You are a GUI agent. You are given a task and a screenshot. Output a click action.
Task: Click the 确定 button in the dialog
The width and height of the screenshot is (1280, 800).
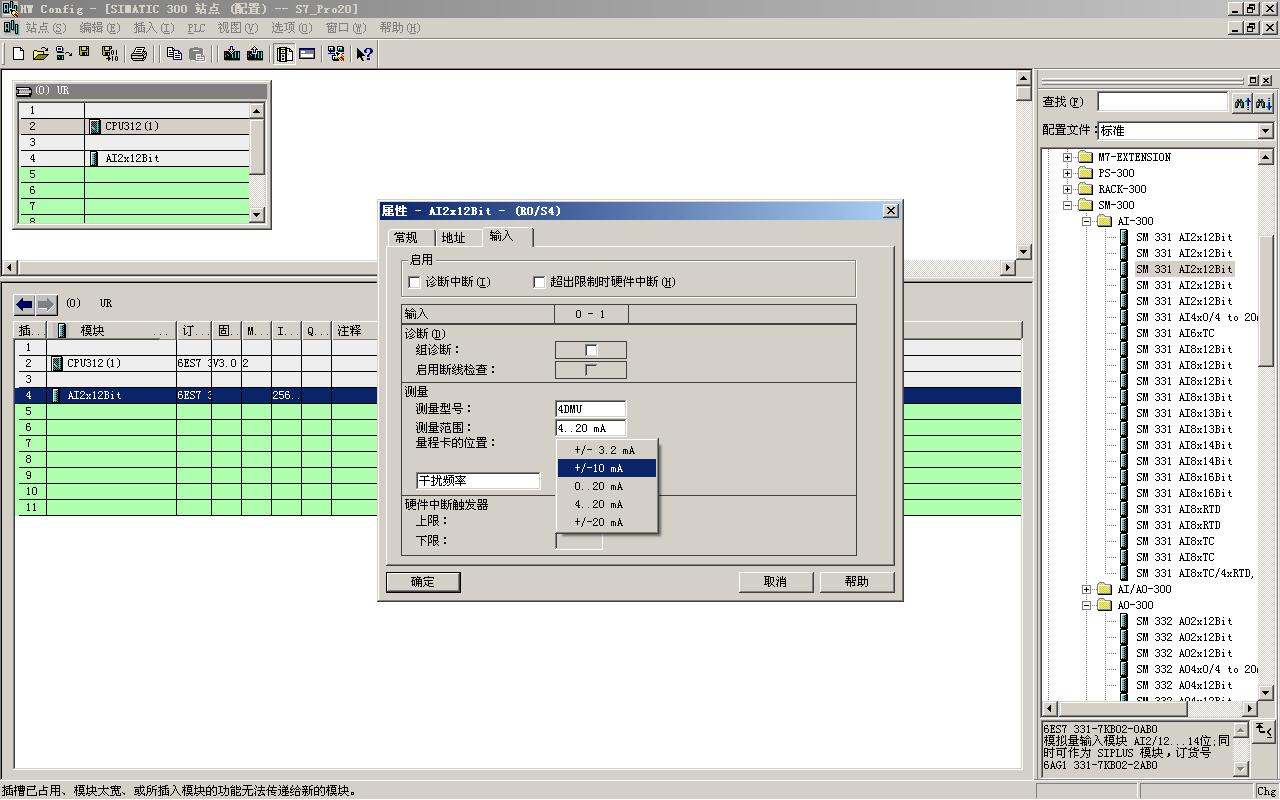click(x=423, y=582)
